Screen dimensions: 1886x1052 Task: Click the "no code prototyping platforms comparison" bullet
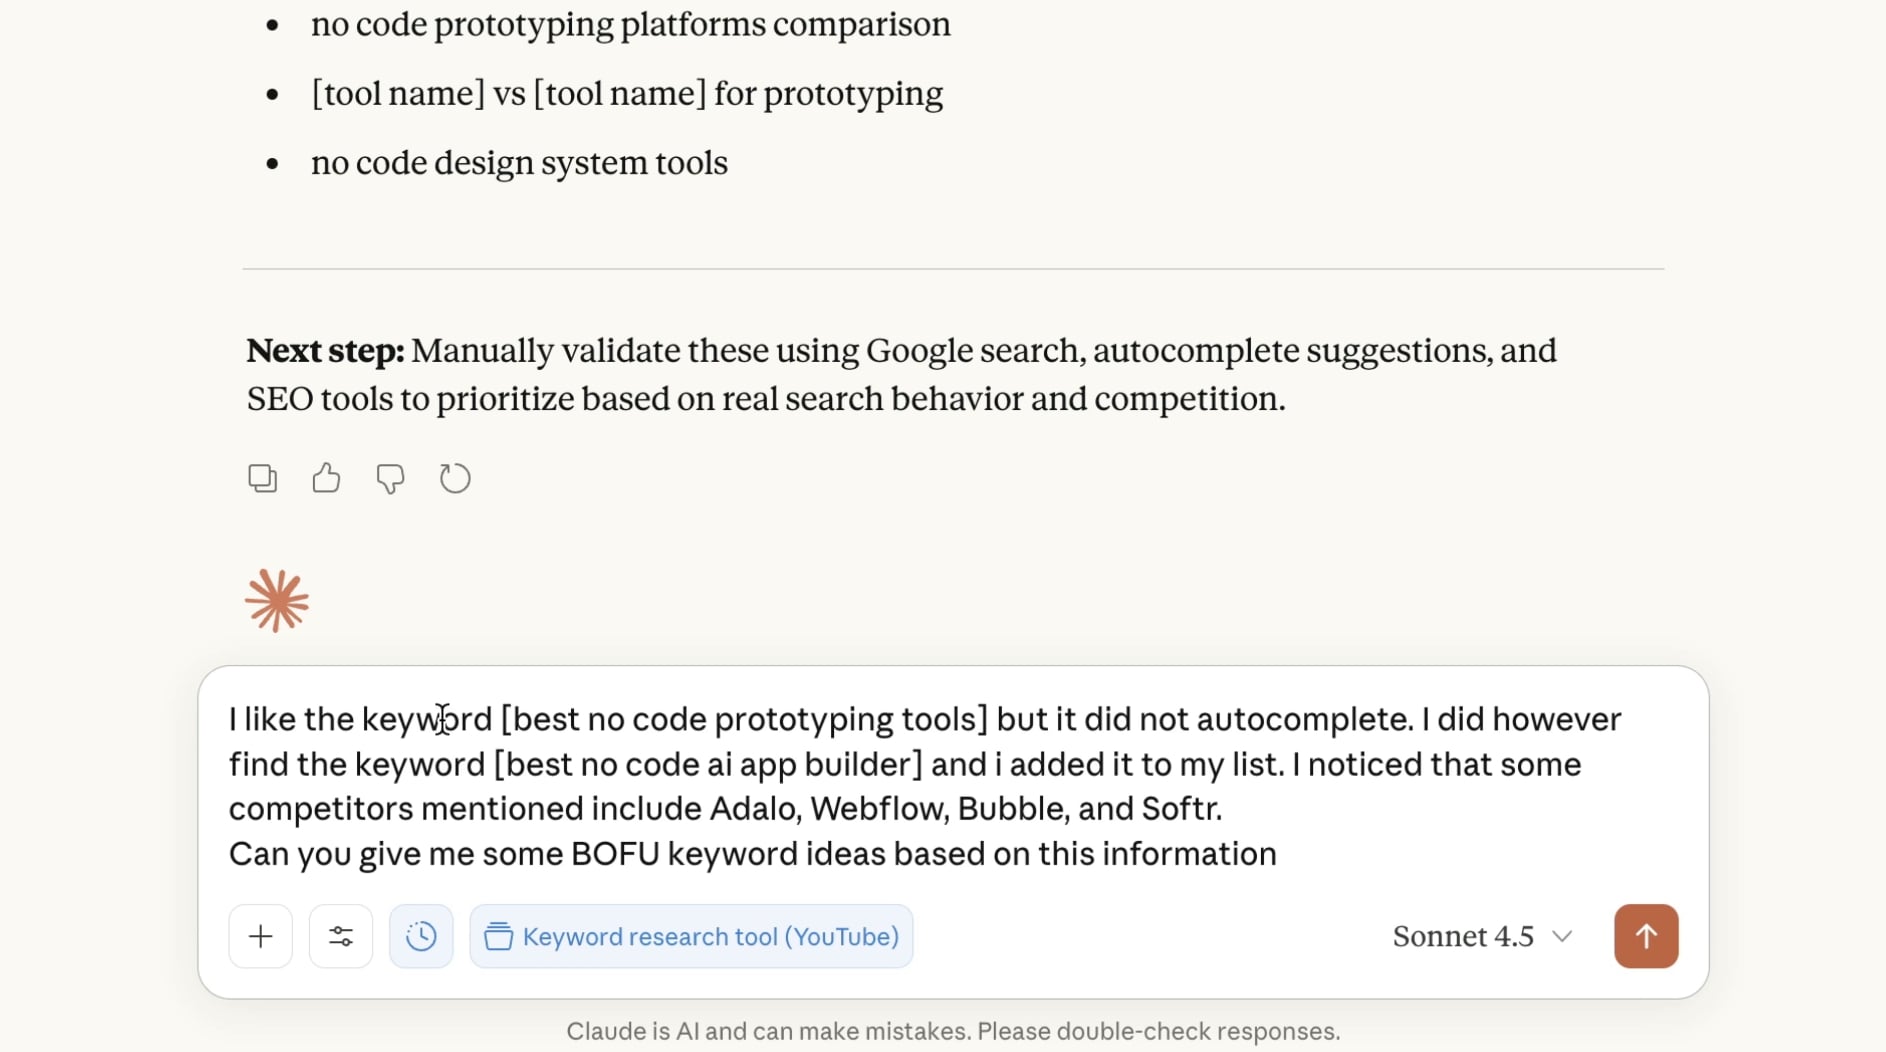(x=630, y=24)
